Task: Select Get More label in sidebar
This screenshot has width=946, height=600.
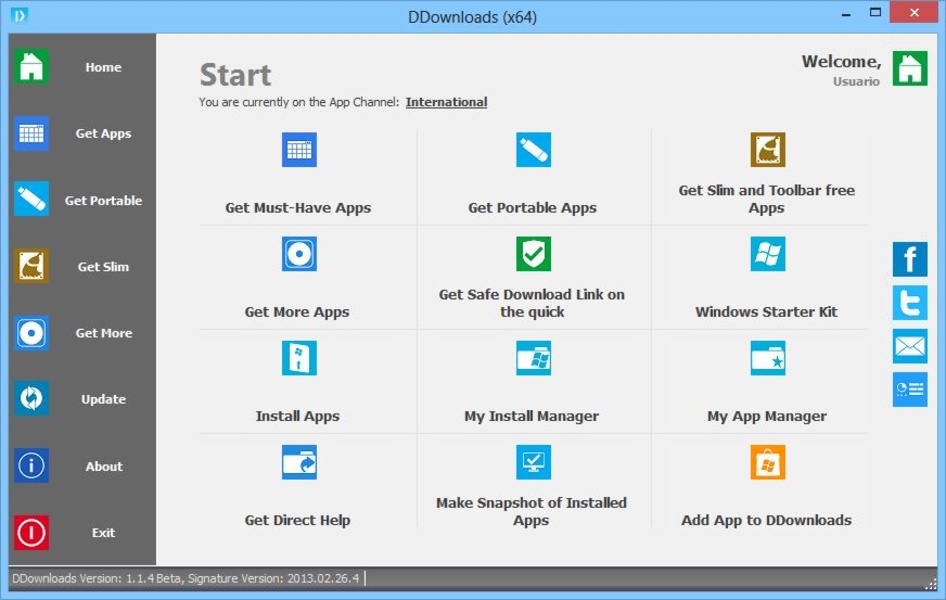Action: (x=104, y=333)
